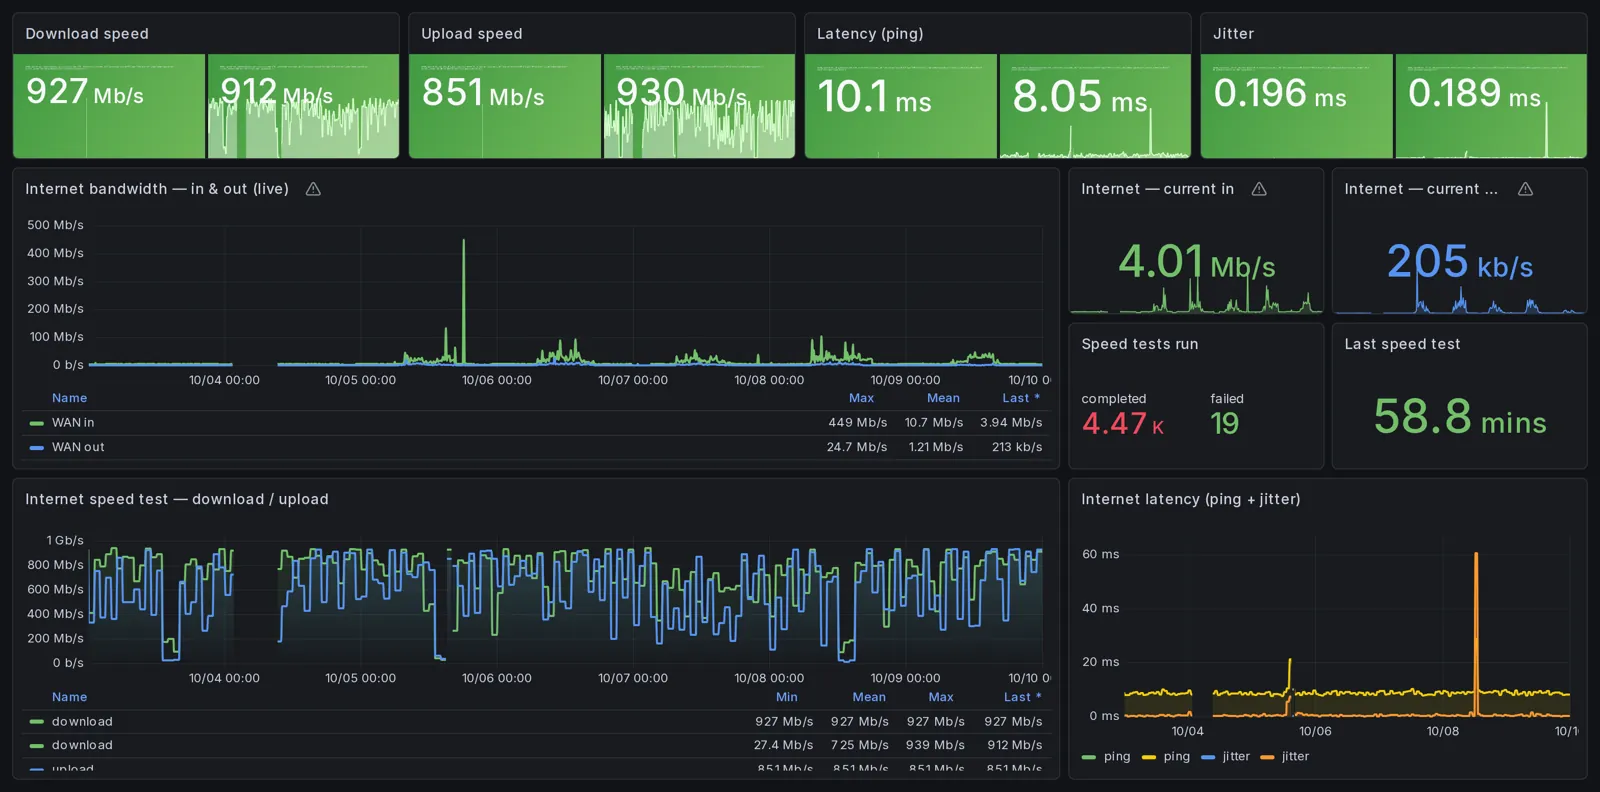Sort speed test legend by Last * column
1600x792 pixels.
(1022, 697)
